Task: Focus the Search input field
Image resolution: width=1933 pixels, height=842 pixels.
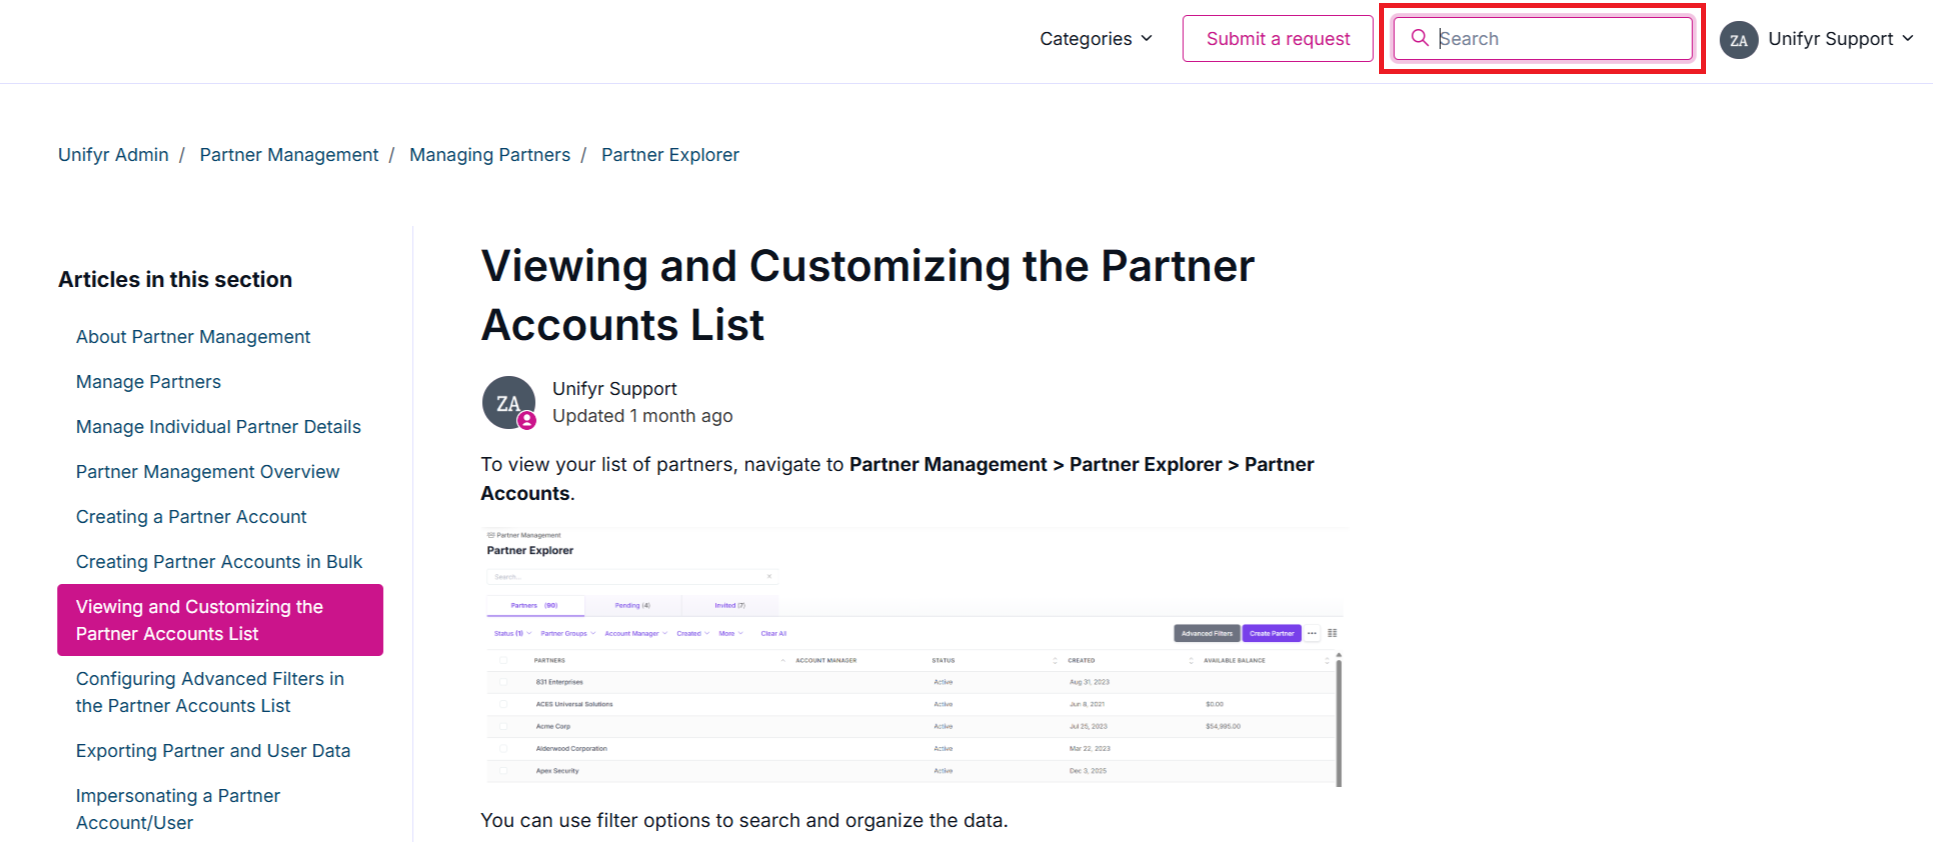Action: point(1543,39)
